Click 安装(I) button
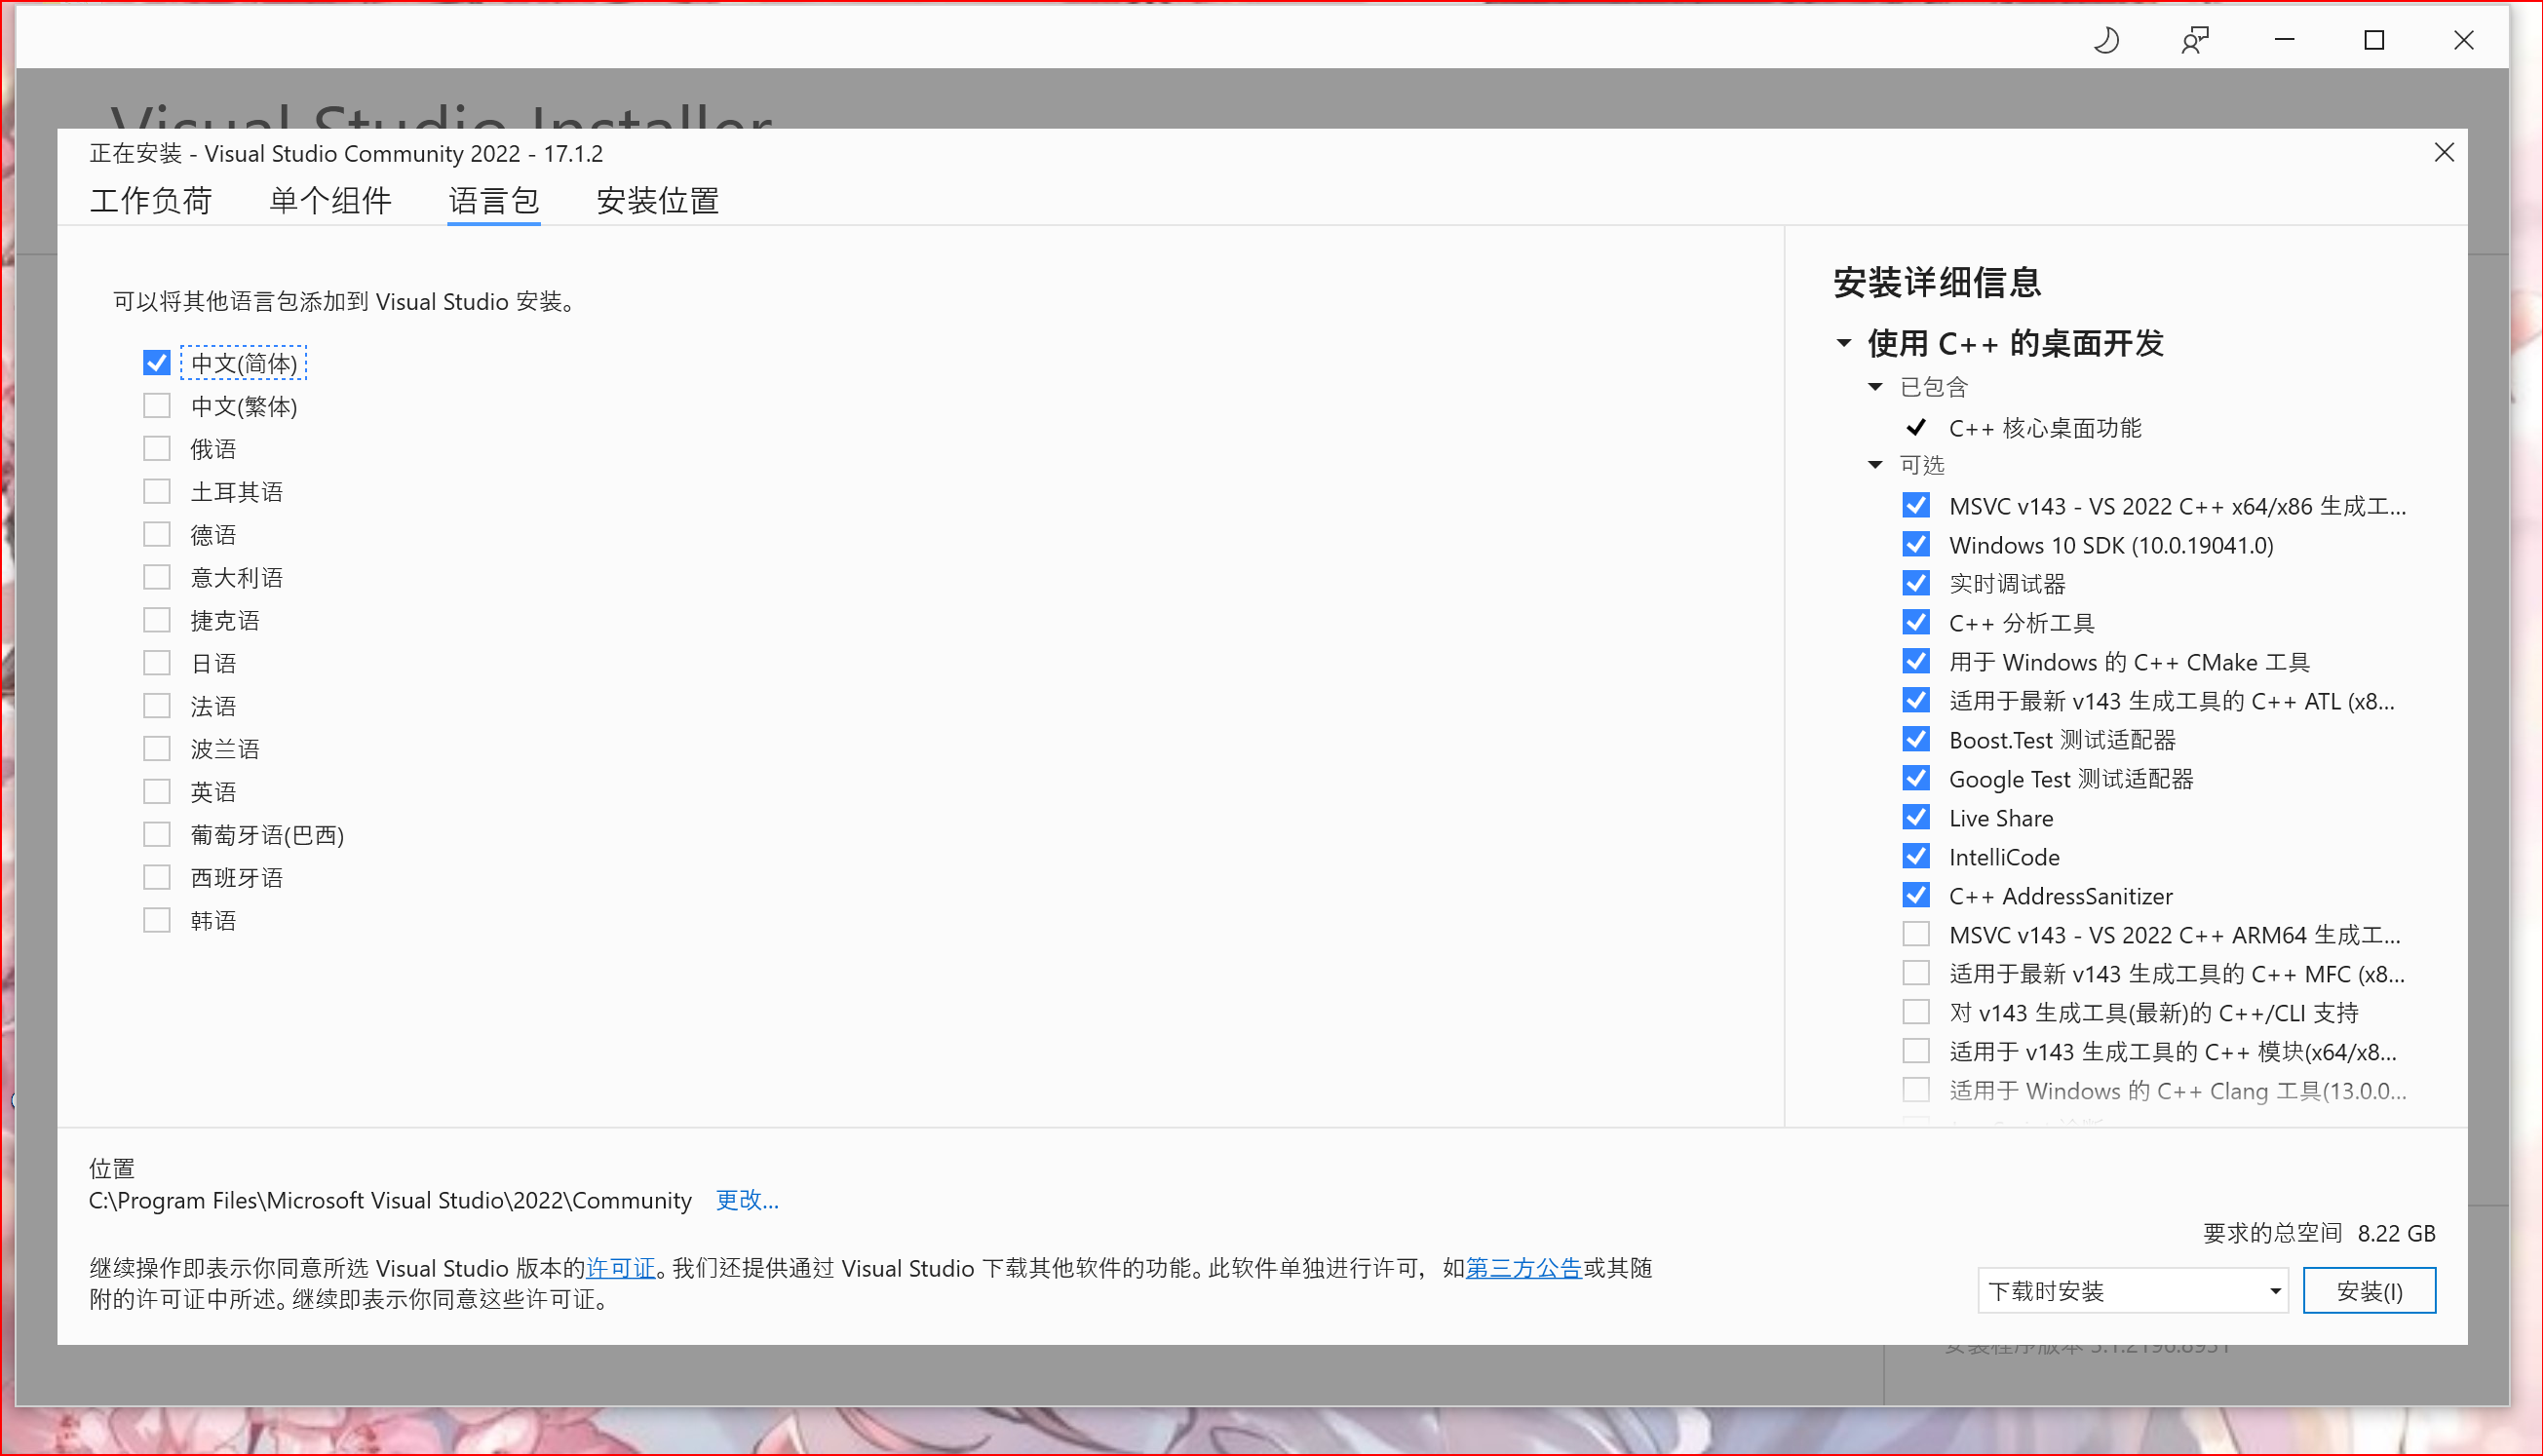Viewport: 2544px width, 1456px height. tap(2370, 1290)
